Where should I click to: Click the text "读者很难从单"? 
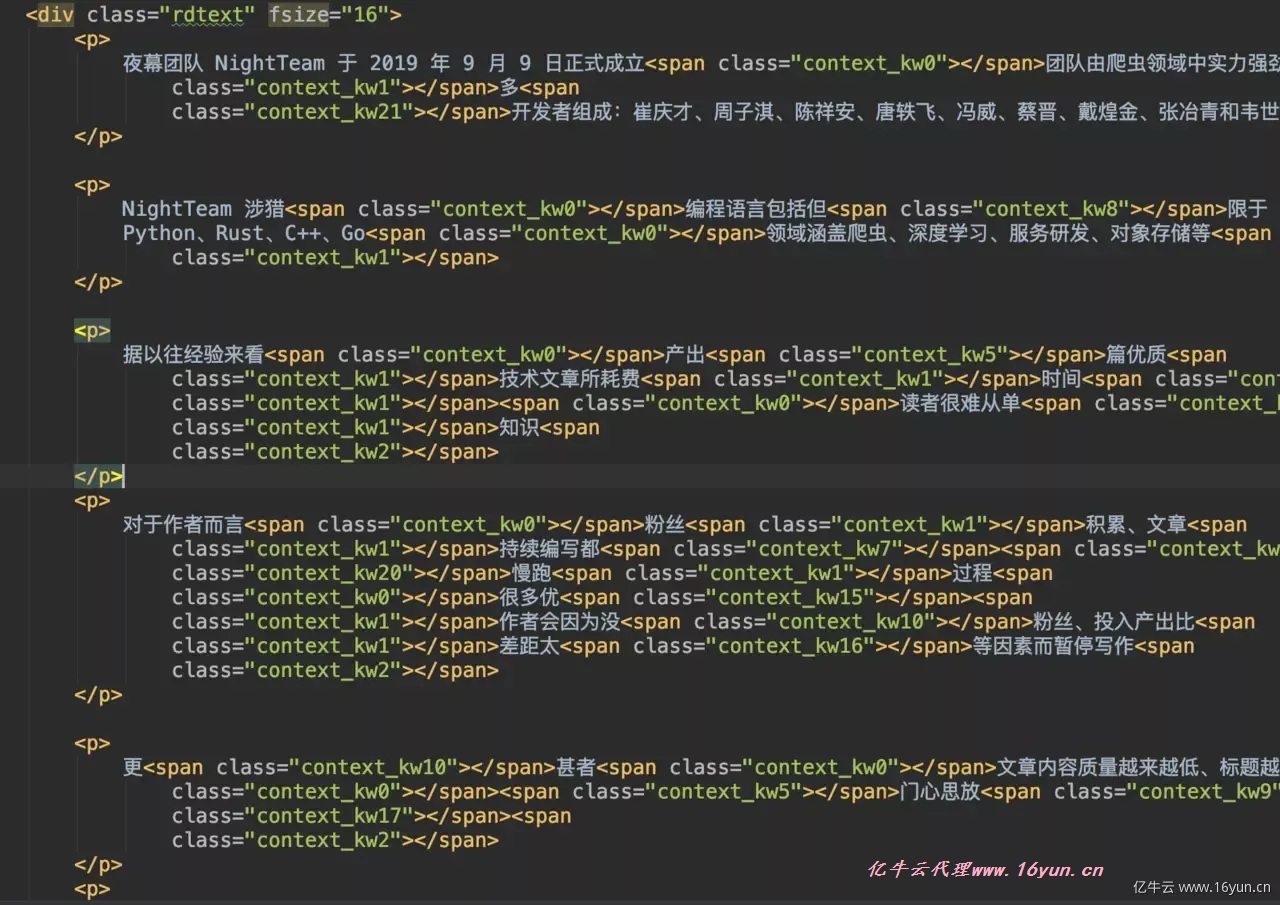[960, 403]
